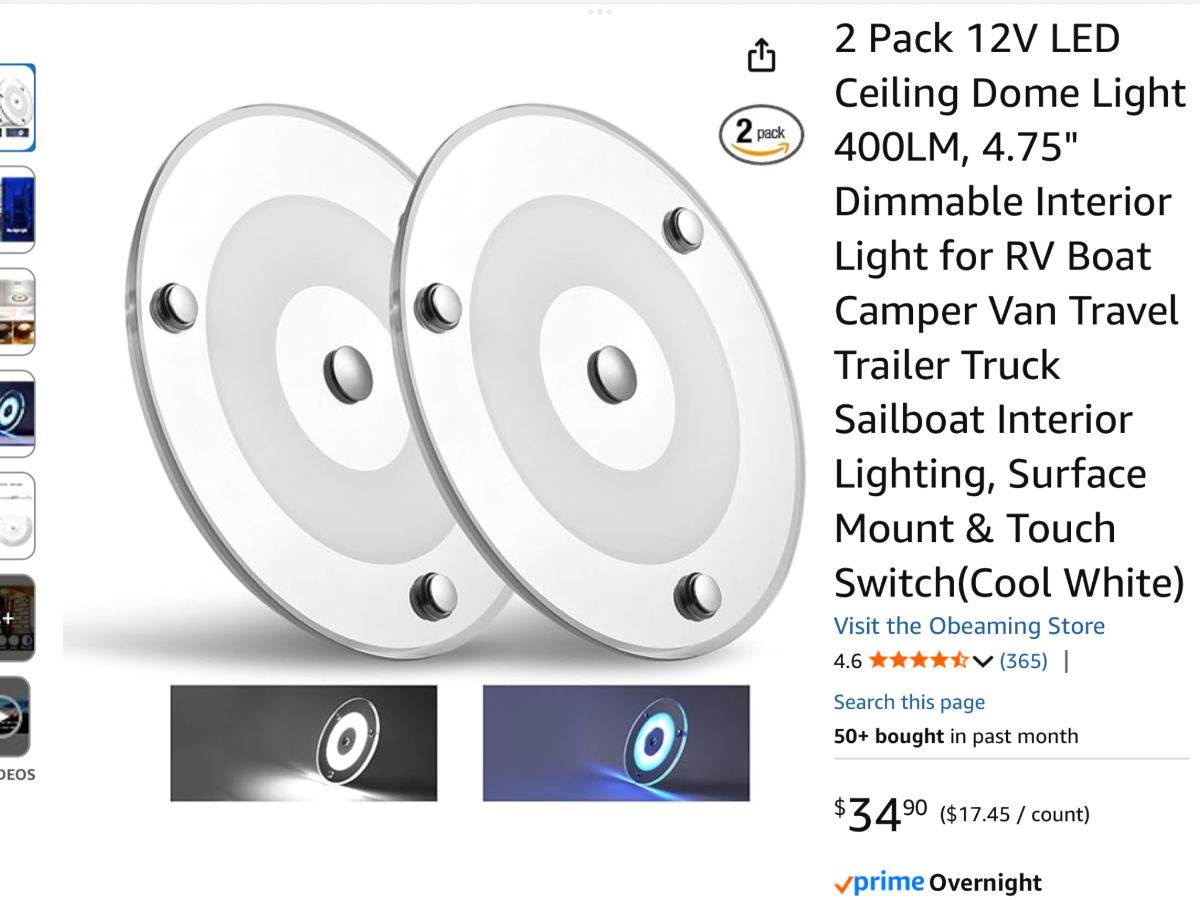Click the 2 pack badge icon
Image resolution: width=1200 pixels, height=900 pixels.
point(761,135)
